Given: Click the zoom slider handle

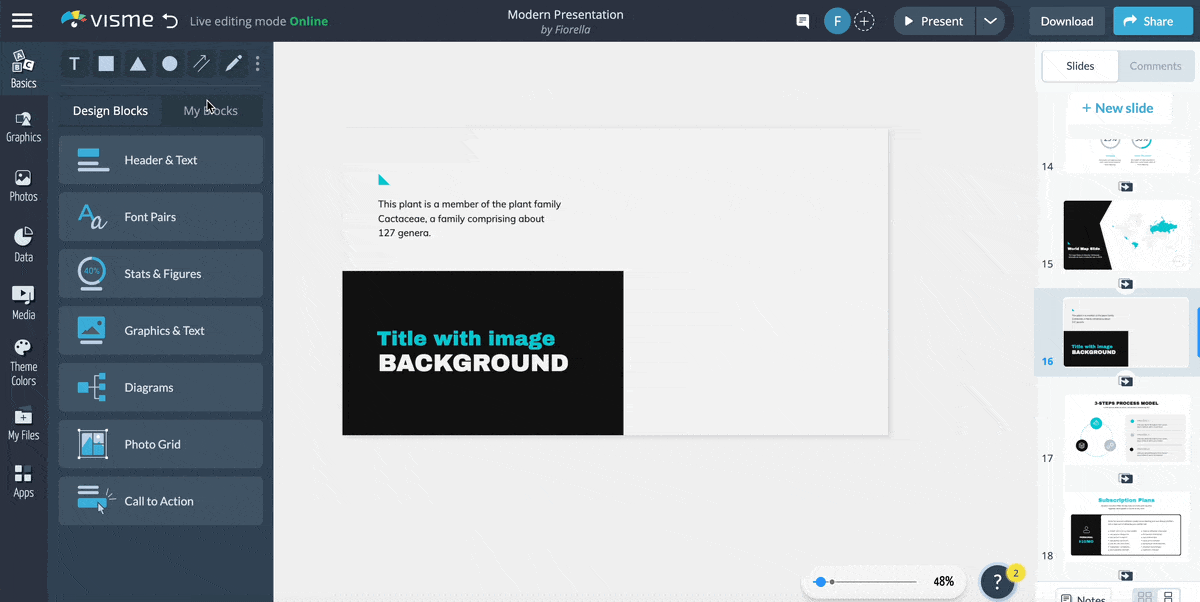Looking at the screenshot, I should point(820,581).
